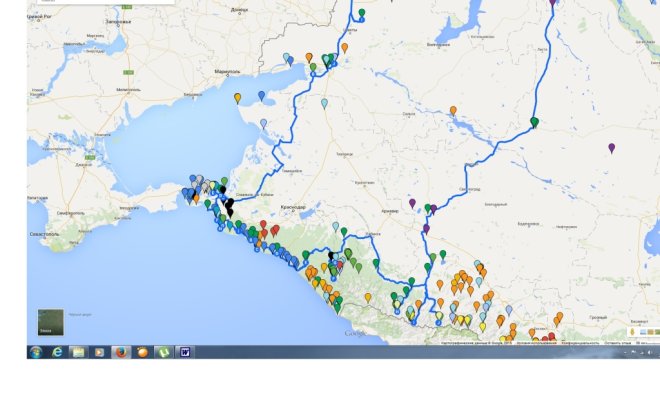Click the orange ball taskbar icon
The width and height of the screenshot is (660, 413).
pyautogui.click(x=142, y=352)
